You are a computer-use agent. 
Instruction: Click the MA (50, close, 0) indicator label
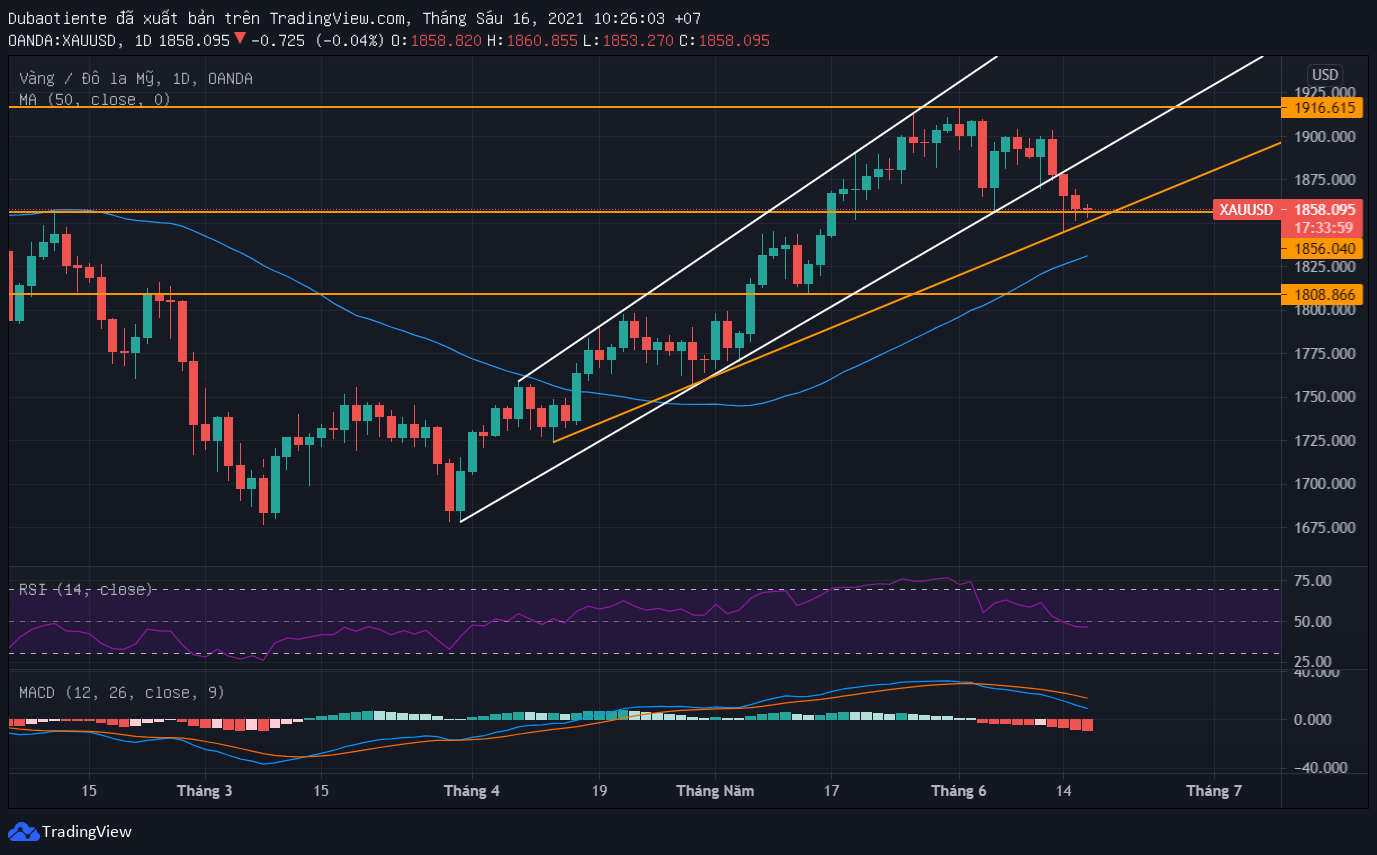95,99
